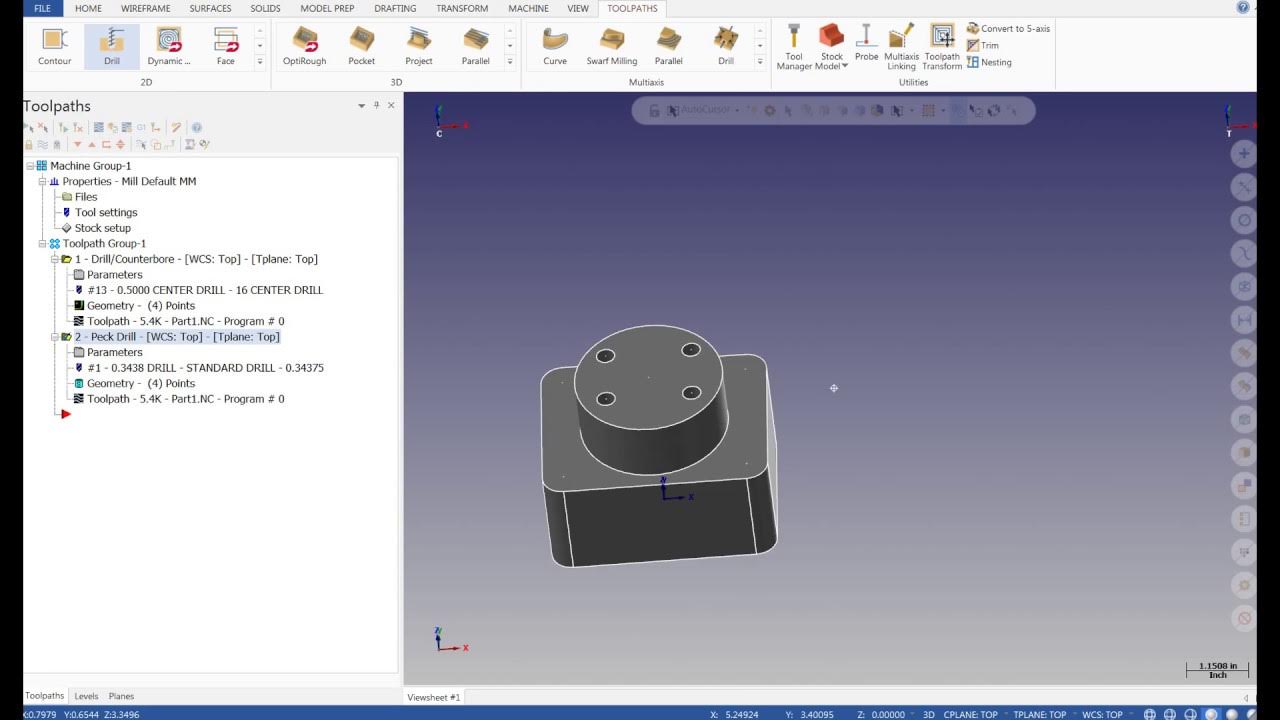Choose the Dynamic Mill toolpath
This screenshot has width=1280, height=720.
pos(169,46)
